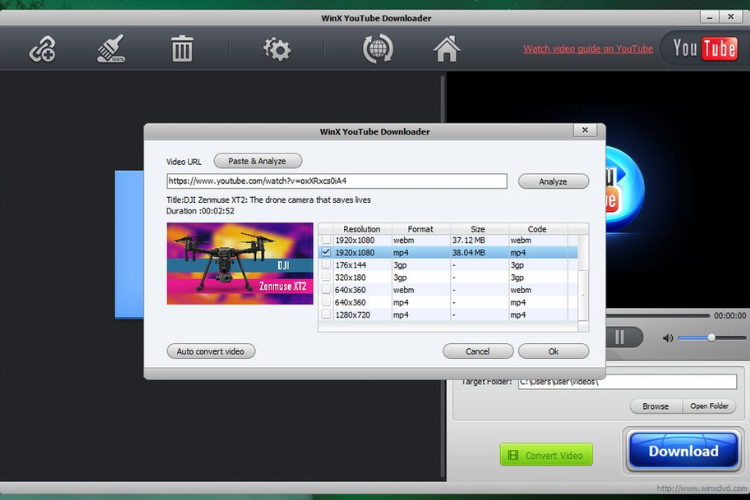Image resolution: width=750 pixels, height=500 pixels.
Task: Click the Paste & Analyze button
Action: 257,161
